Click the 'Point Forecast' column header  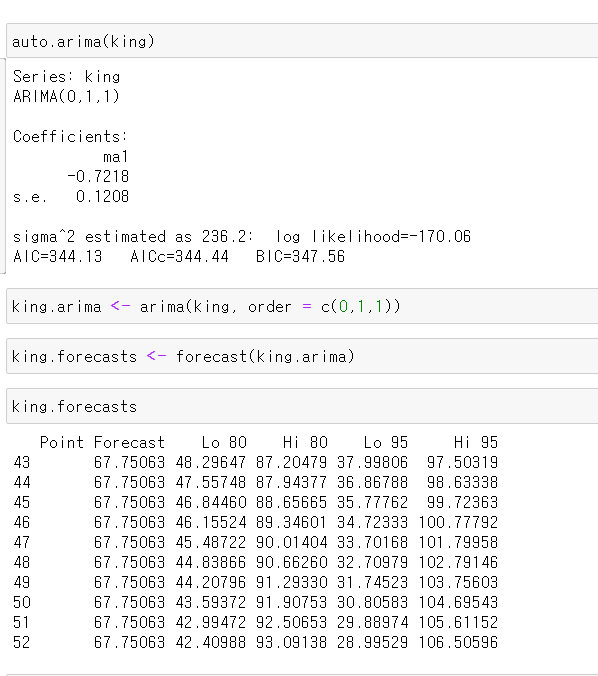[x=102, y=442]
